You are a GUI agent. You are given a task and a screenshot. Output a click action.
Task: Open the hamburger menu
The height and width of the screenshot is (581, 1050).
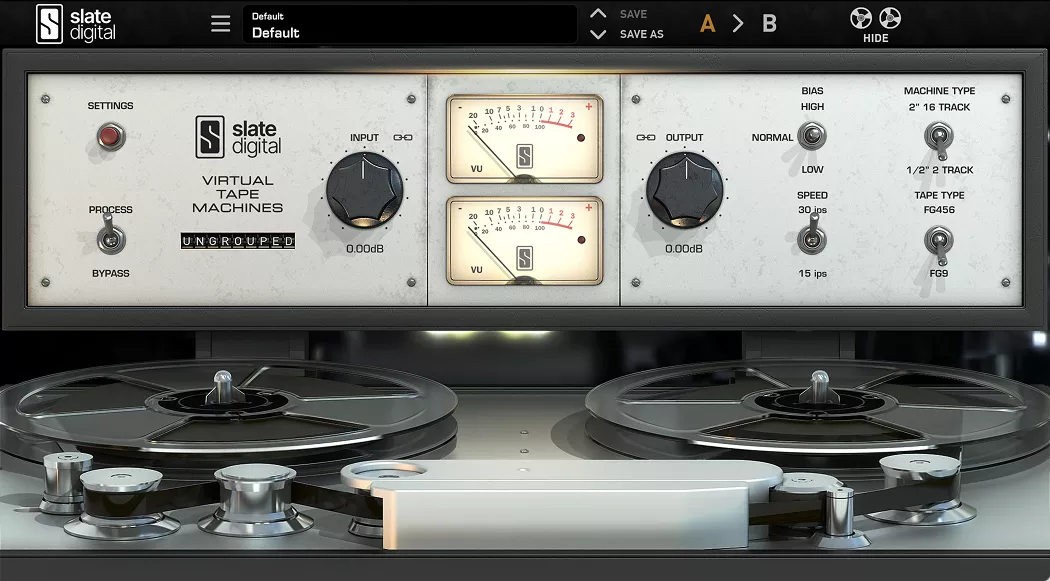point(219,22)
